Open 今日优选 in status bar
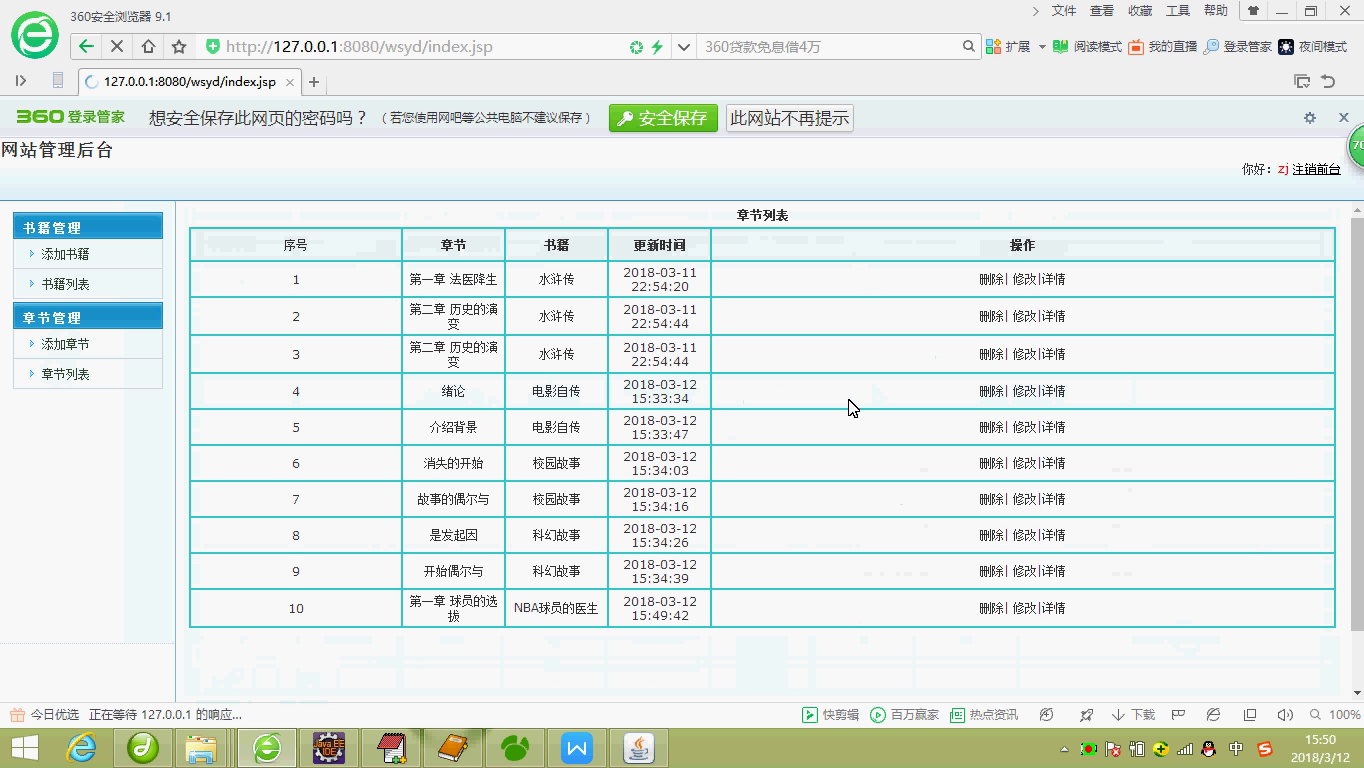The height and width of the screenshot is (768, 1364). tap(45, 715)
